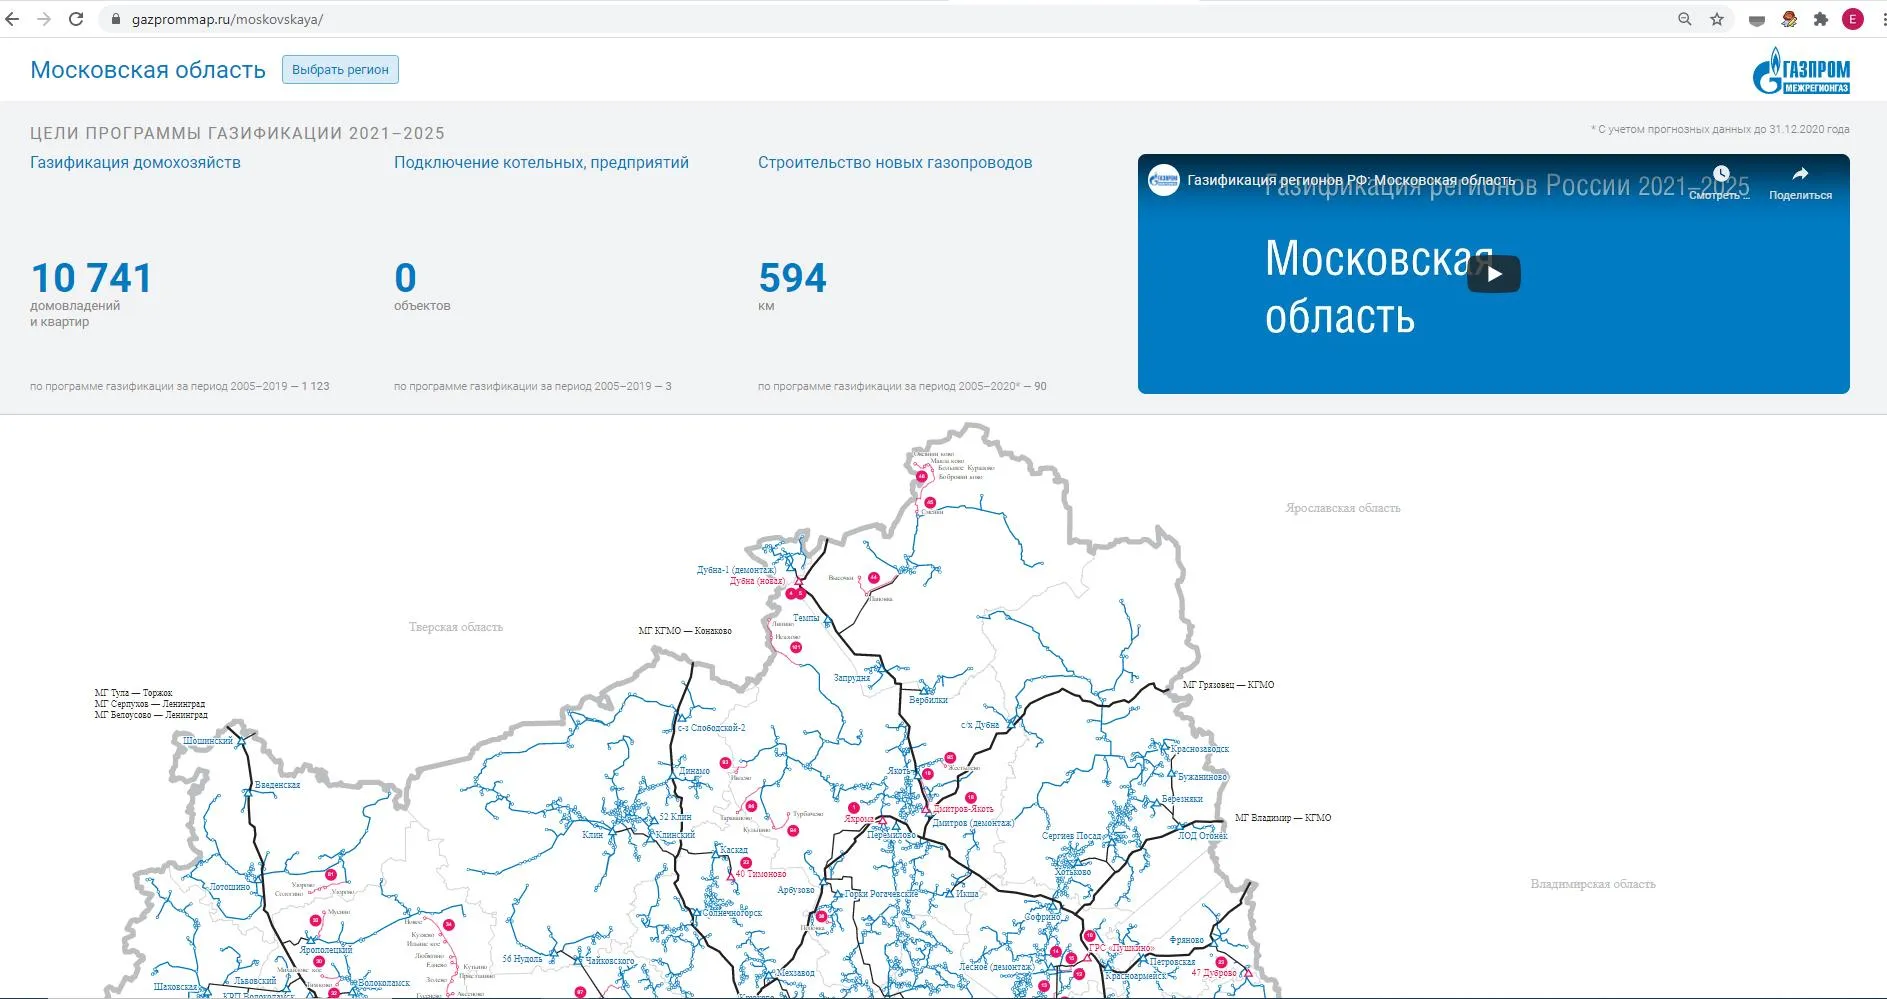Play the Московская область video
The height and width of the screenshot is (999, 1887).
click(1494, 274)
